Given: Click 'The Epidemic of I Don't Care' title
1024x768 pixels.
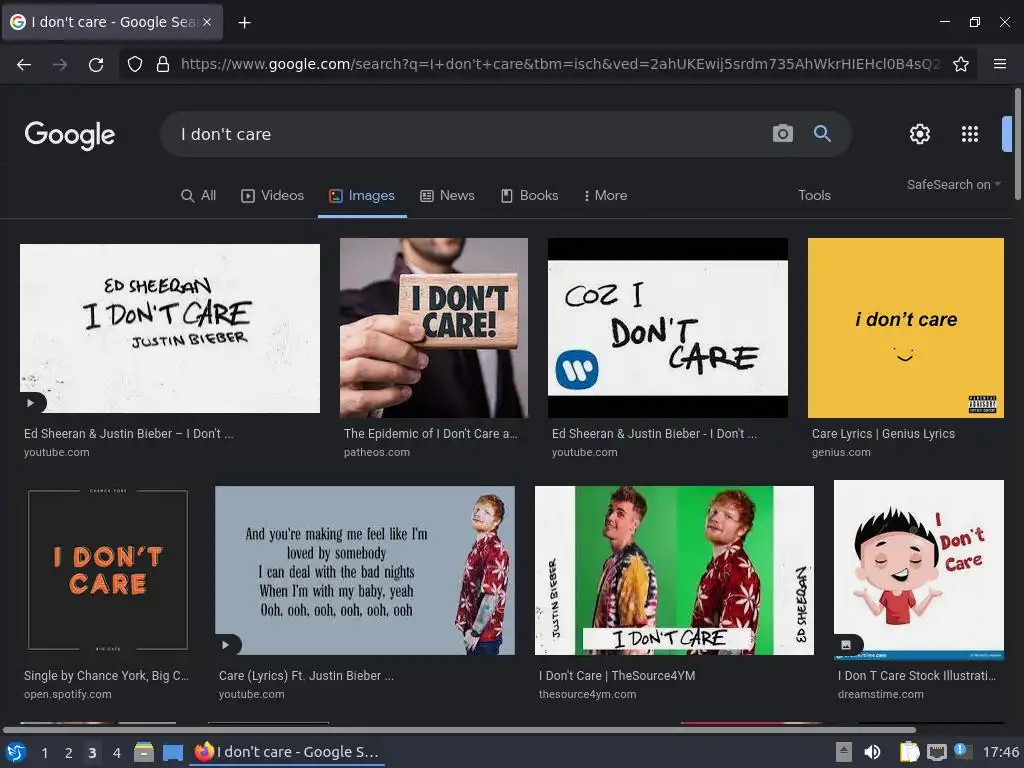Looking at the screenshot, I should (430, 434).
